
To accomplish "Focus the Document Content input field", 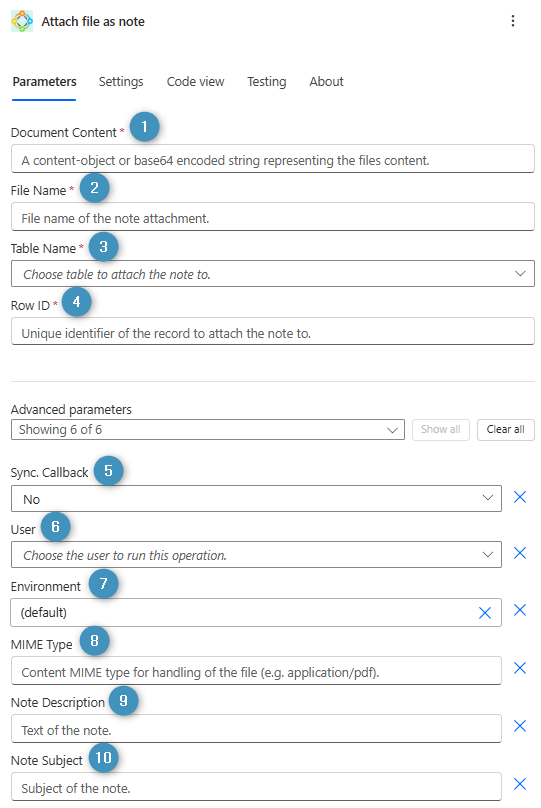I will 273,159.
